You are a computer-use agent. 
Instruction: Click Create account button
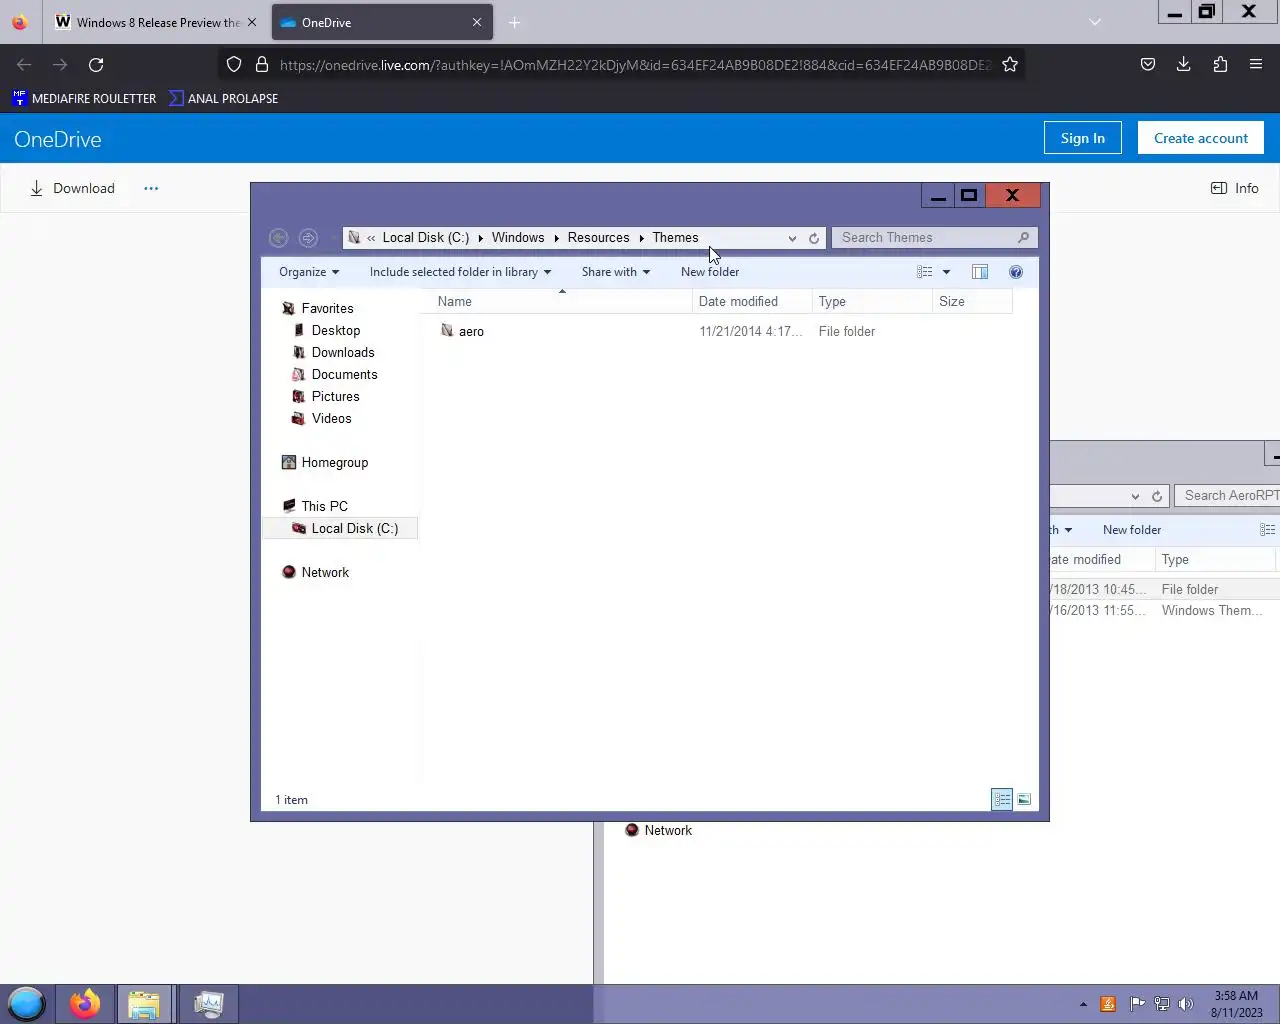pos(1201,138)
